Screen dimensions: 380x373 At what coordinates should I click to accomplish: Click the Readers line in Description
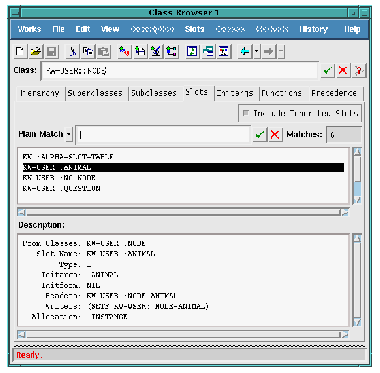click(x=111, y=296)
